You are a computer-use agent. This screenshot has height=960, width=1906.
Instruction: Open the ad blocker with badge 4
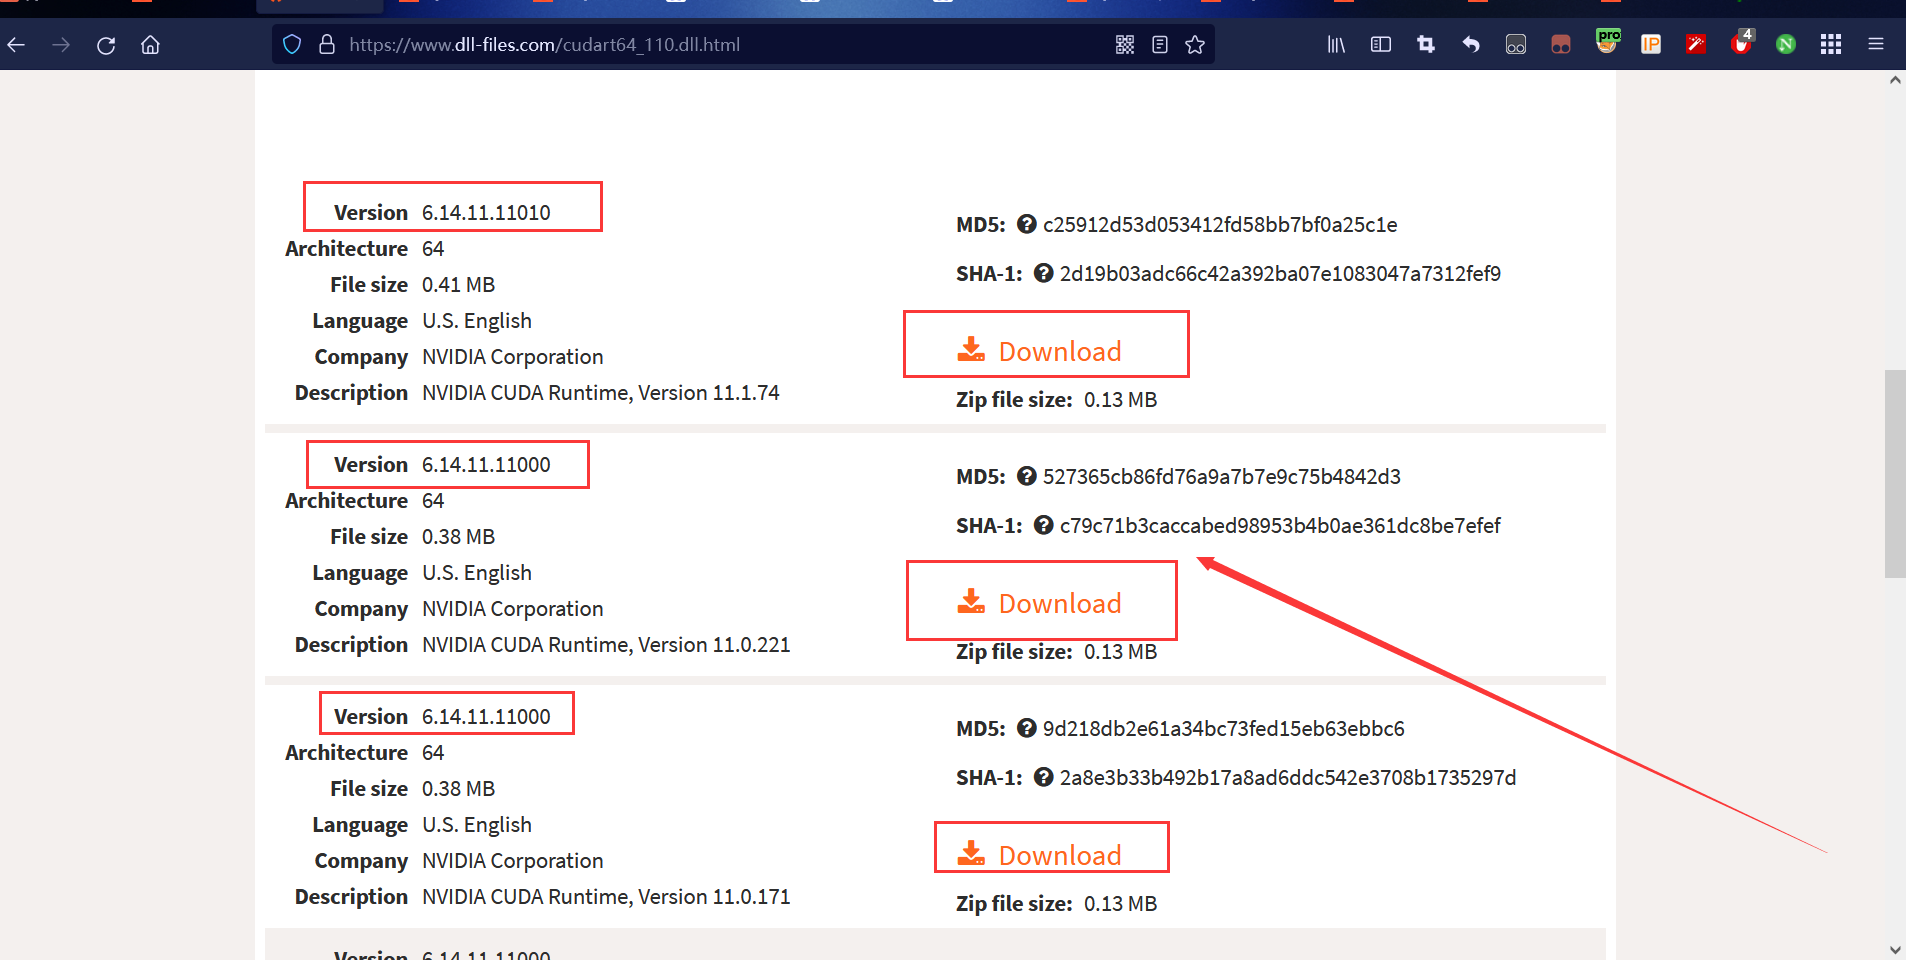1742,42
